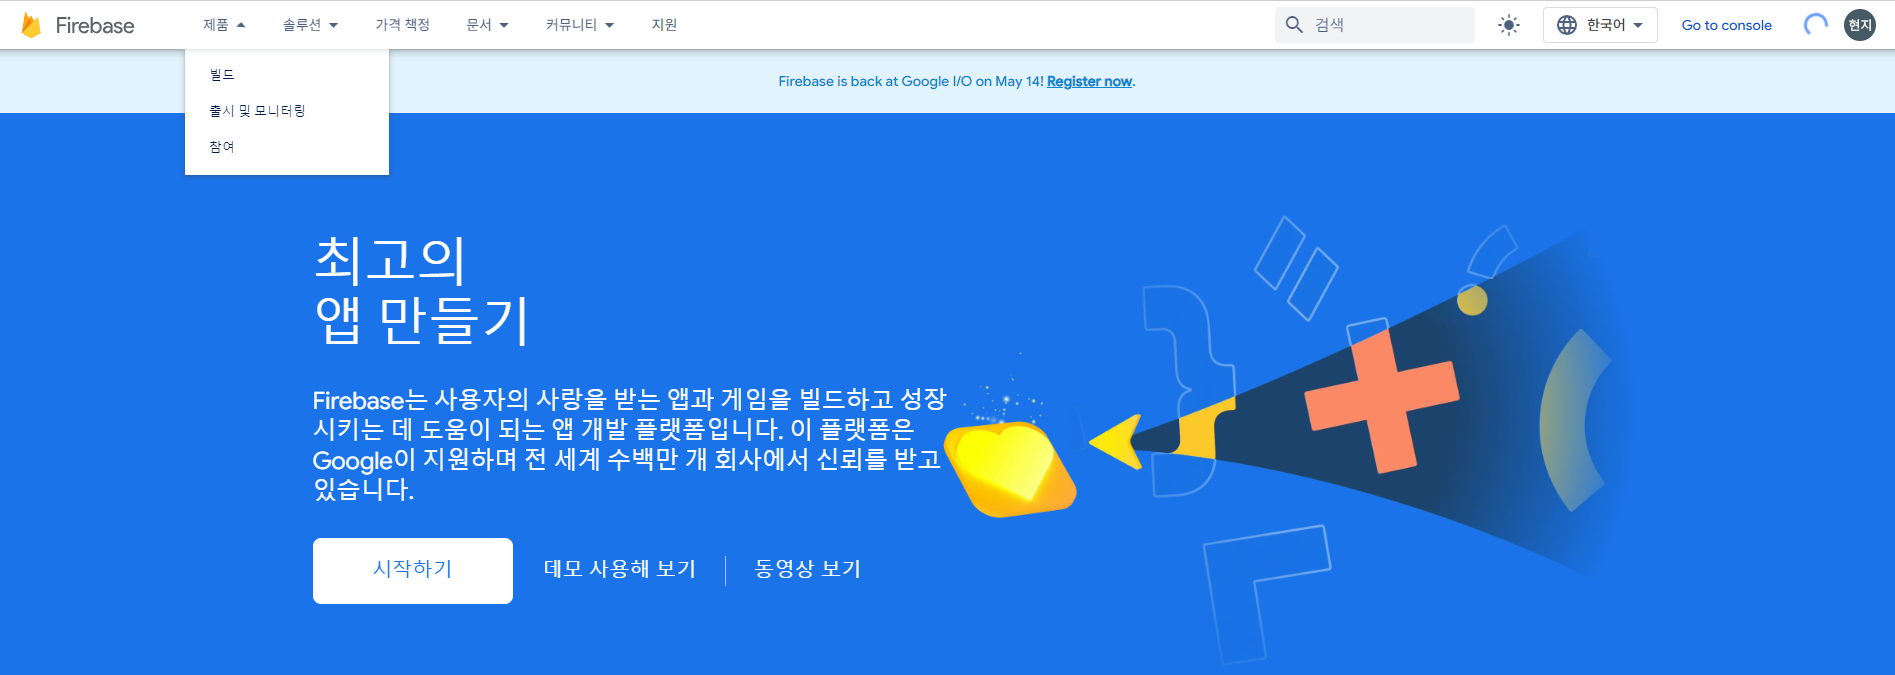Open the 한국어 language dropdown

[1600, 25]
